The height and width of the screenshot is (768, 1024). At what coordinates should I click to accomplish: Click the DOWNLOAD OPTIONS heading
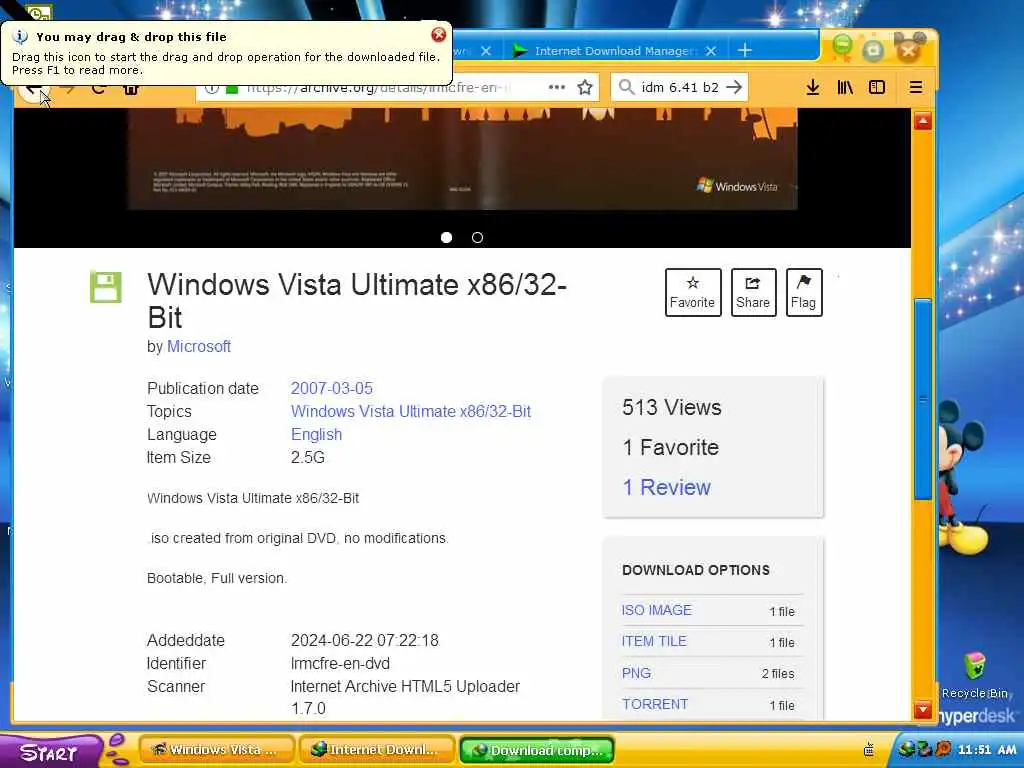click(696, 570)
